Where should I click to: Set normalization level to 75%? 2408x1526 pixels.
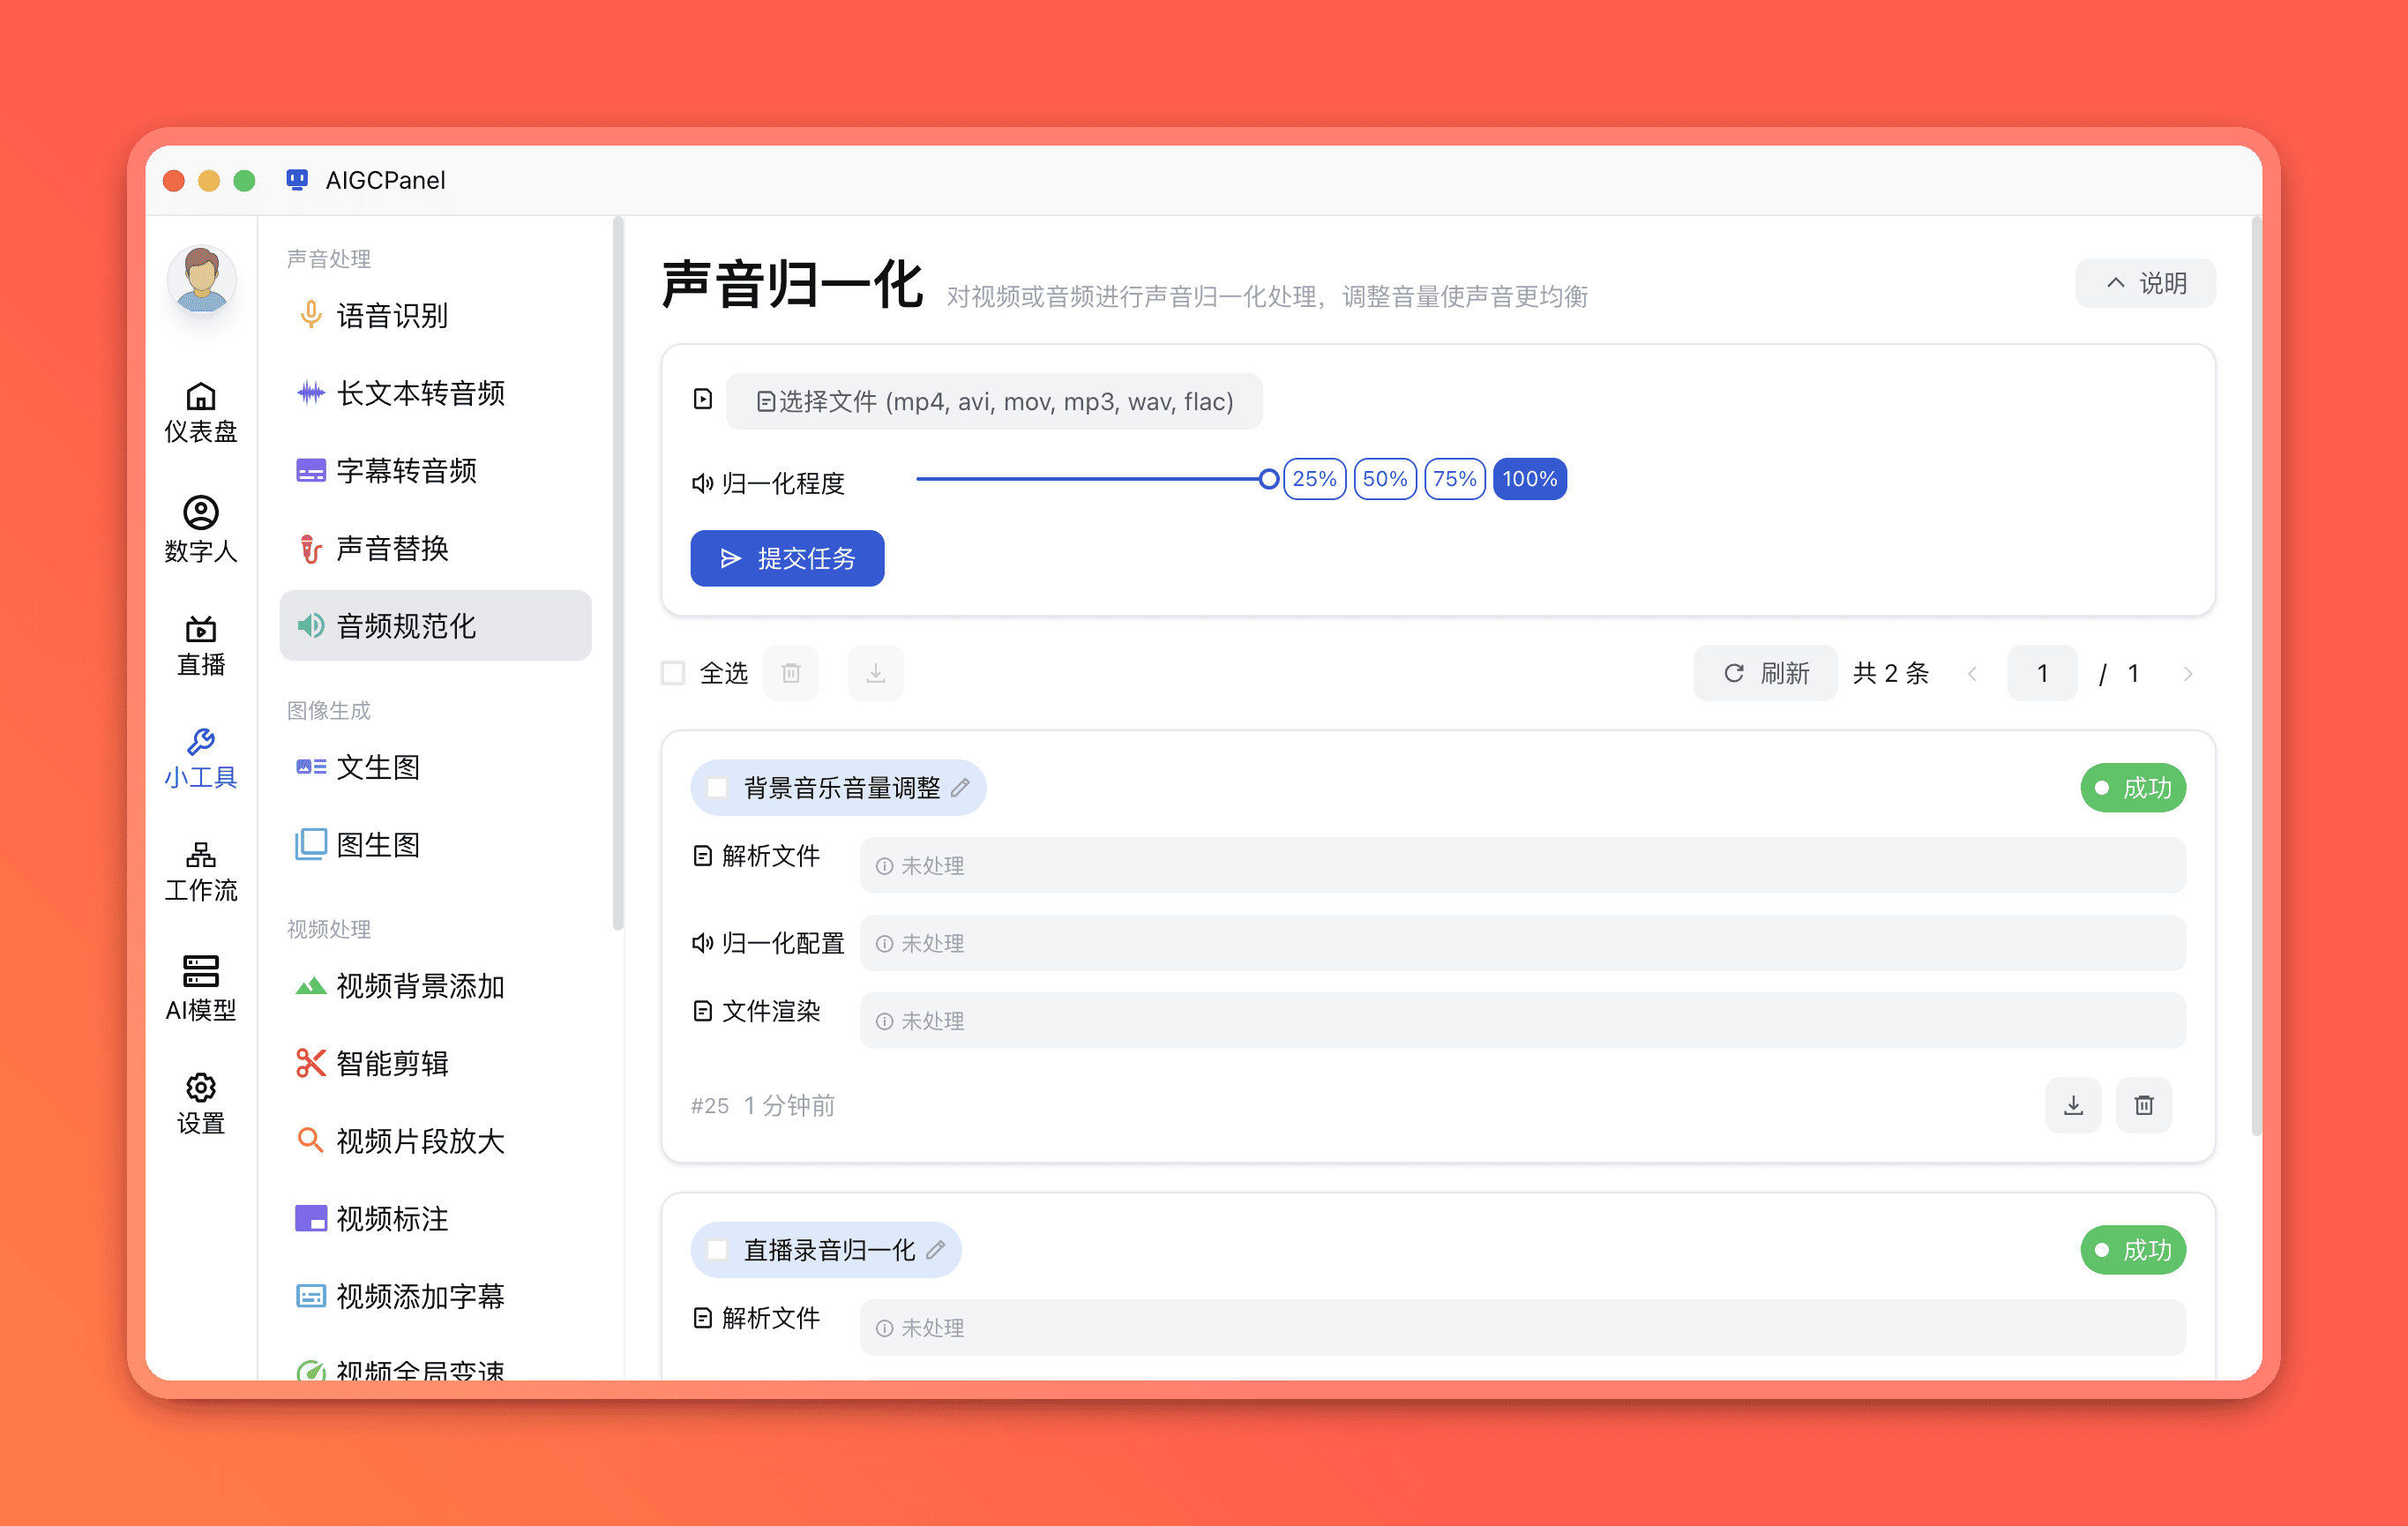click(x=1454, y=479)
